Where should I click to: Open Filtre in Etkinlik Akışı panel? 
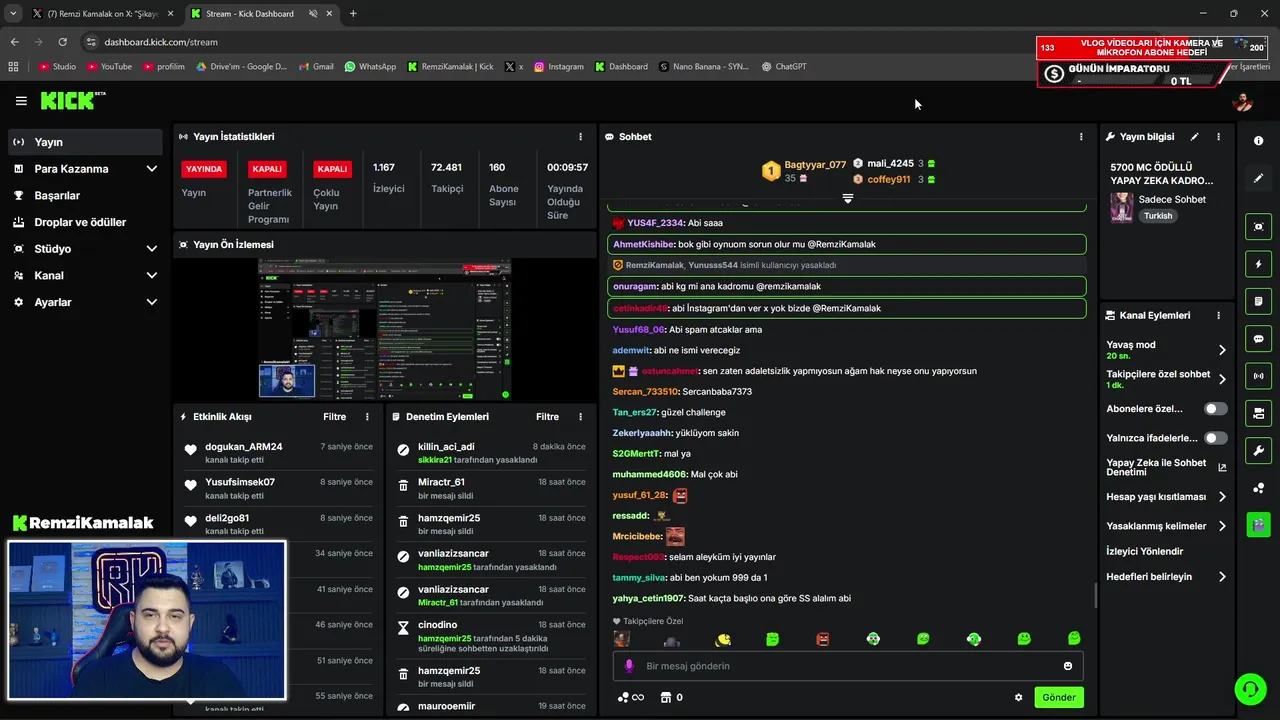334,417
